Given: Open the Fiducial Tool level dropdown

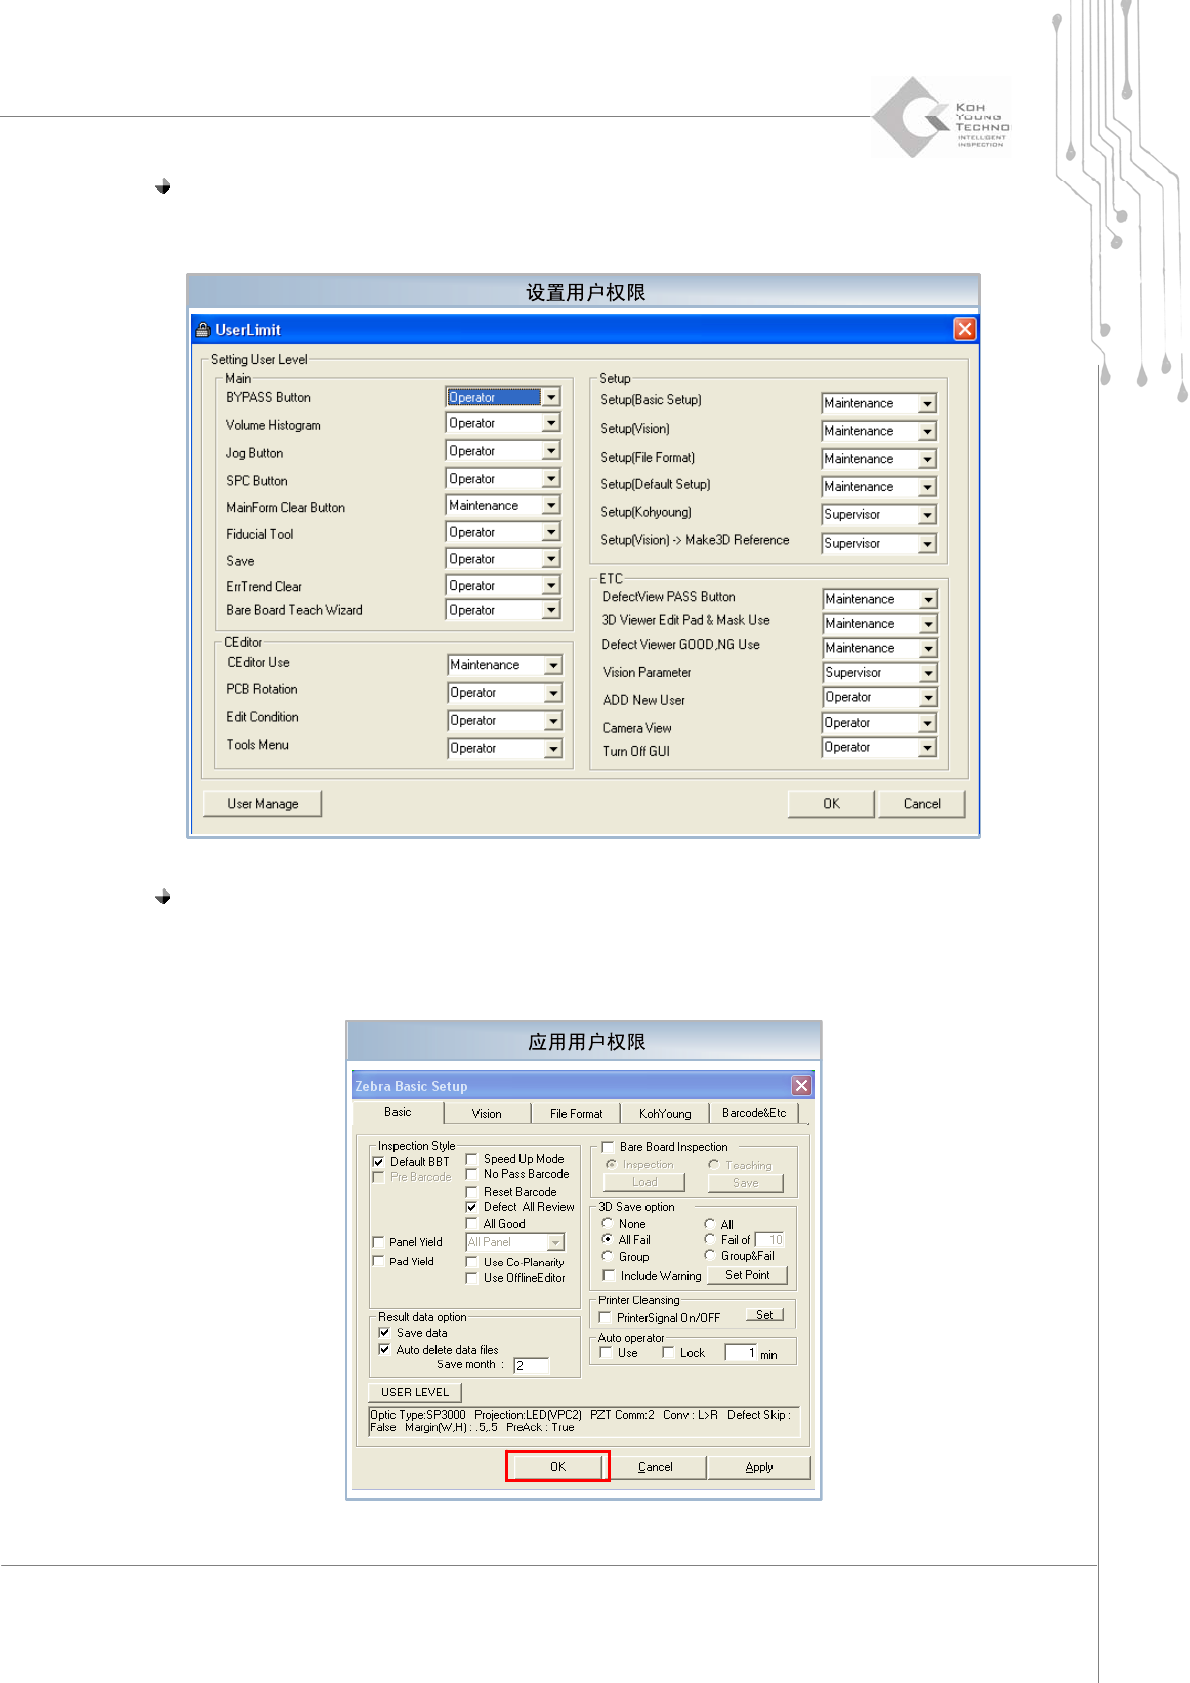Looking at the screenshot, I should click(x=550, y=532).
